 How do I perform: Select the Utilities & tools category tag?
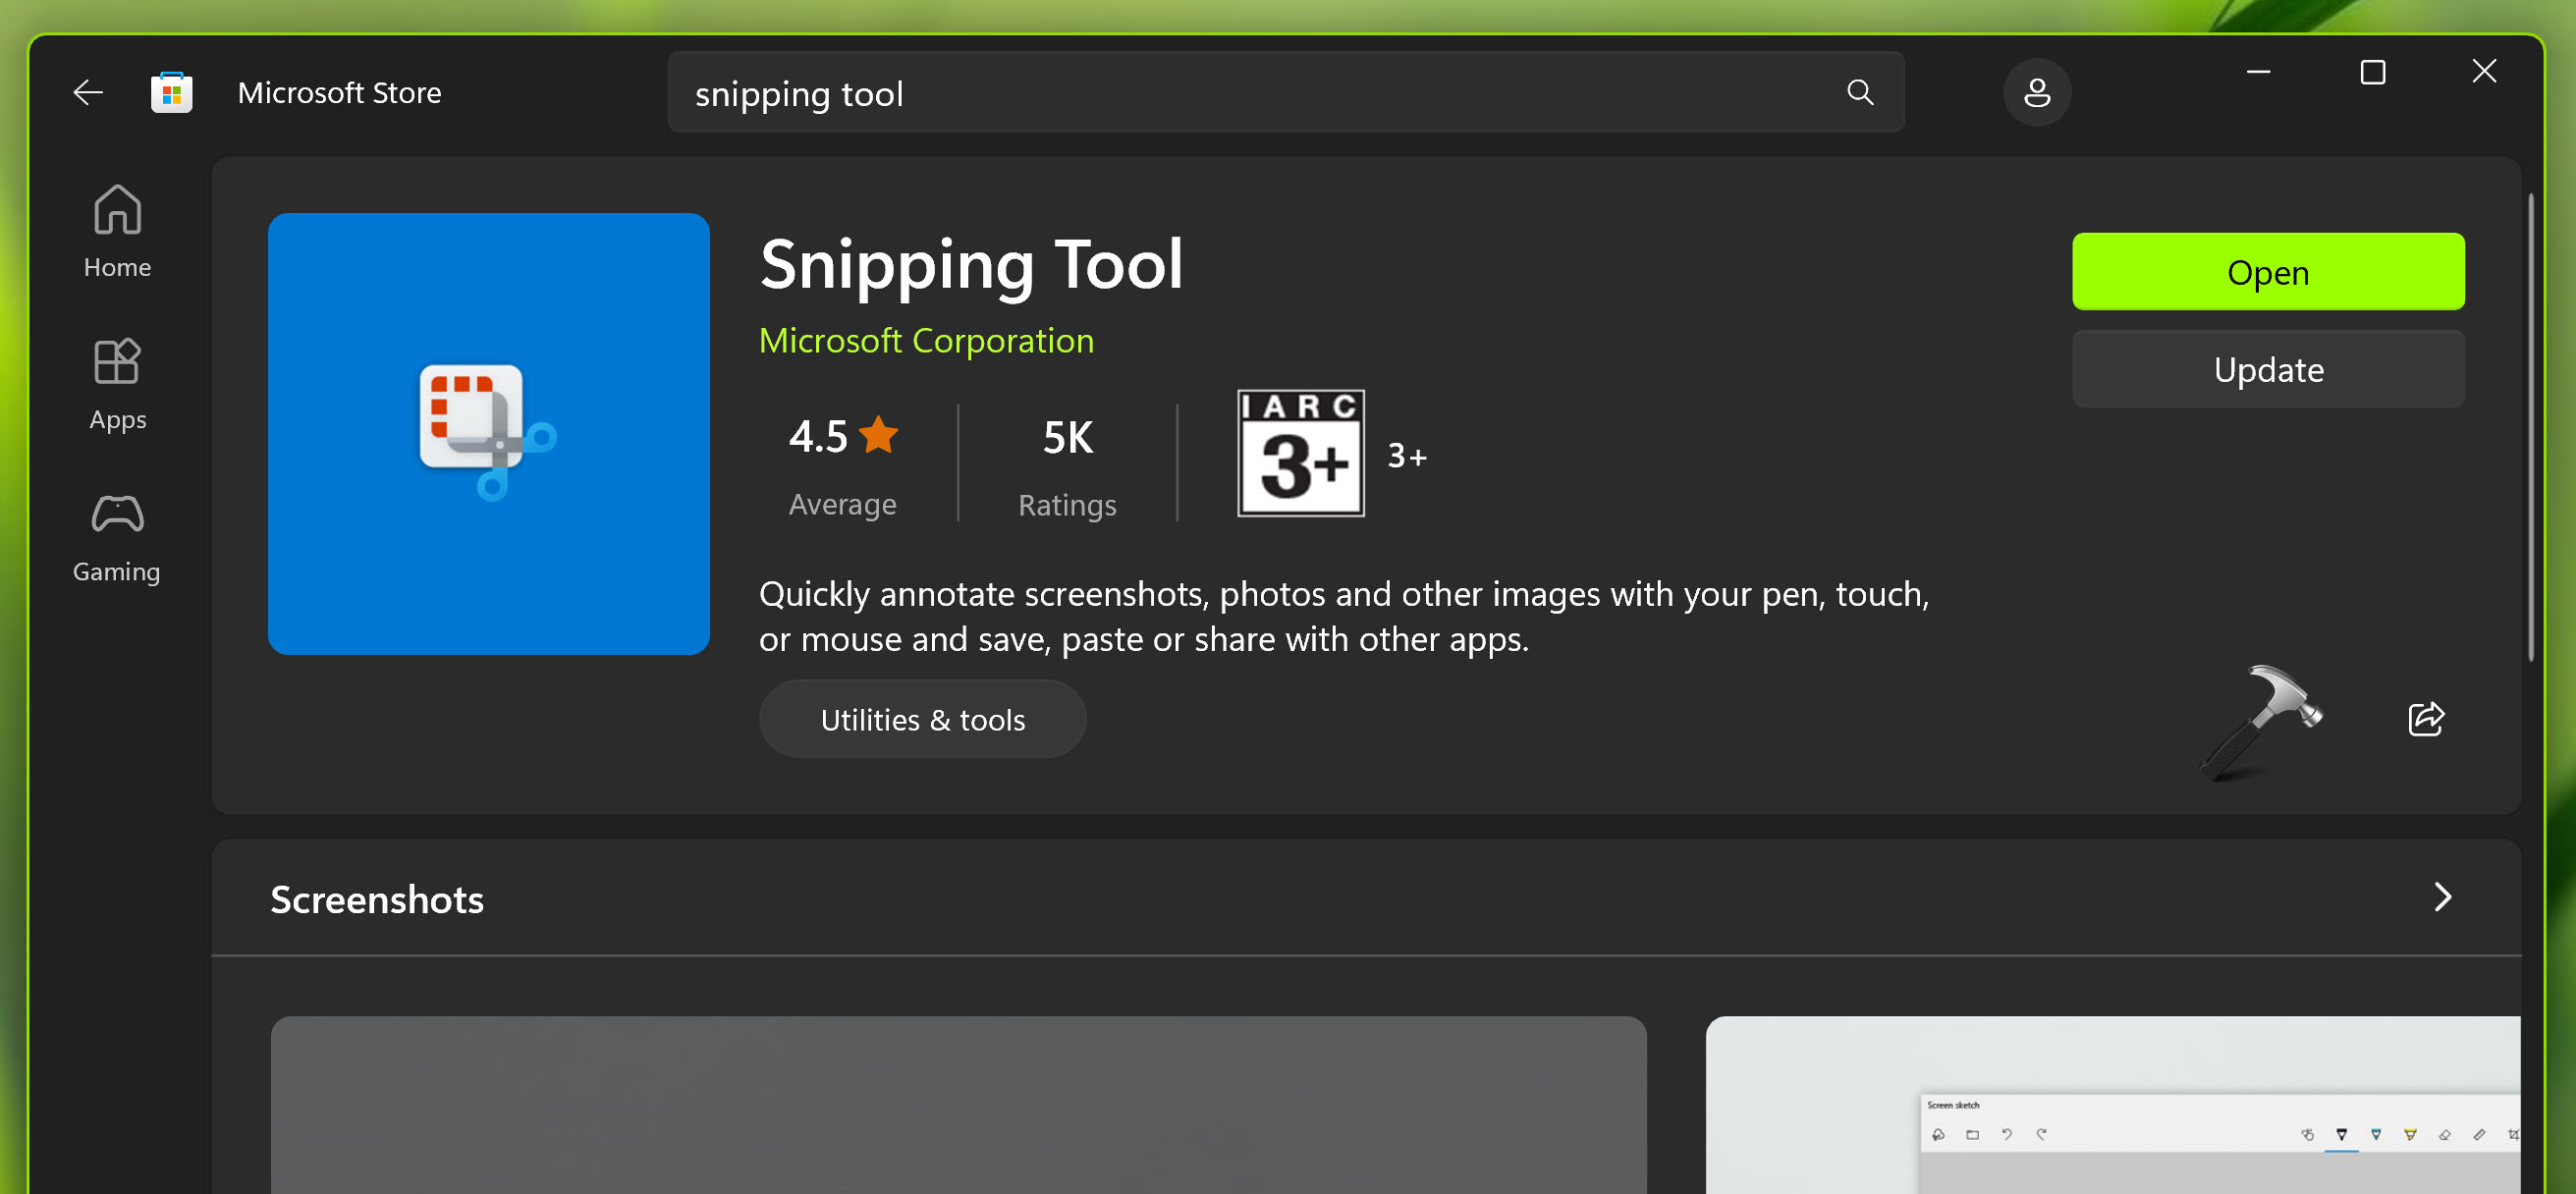(922, 720)
